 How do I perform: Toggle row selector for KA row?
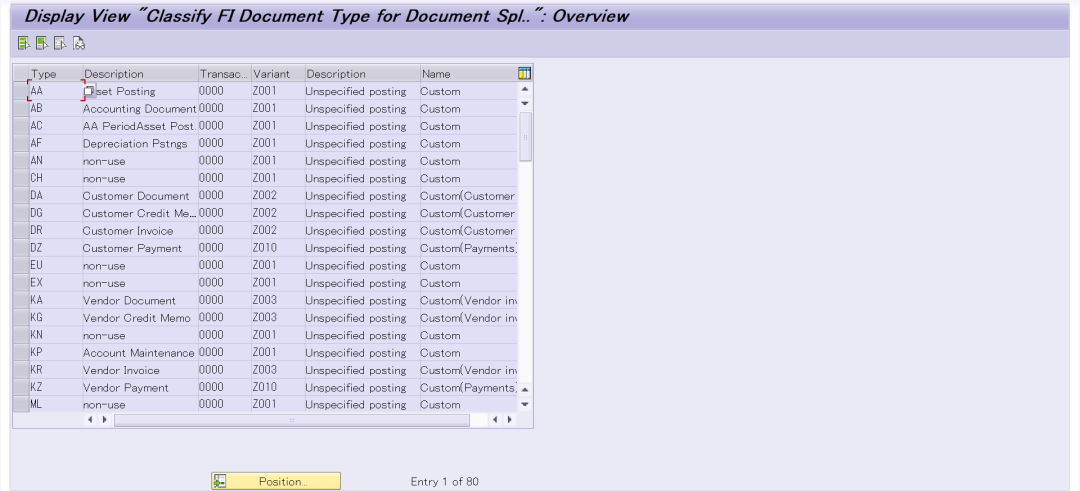21,300
